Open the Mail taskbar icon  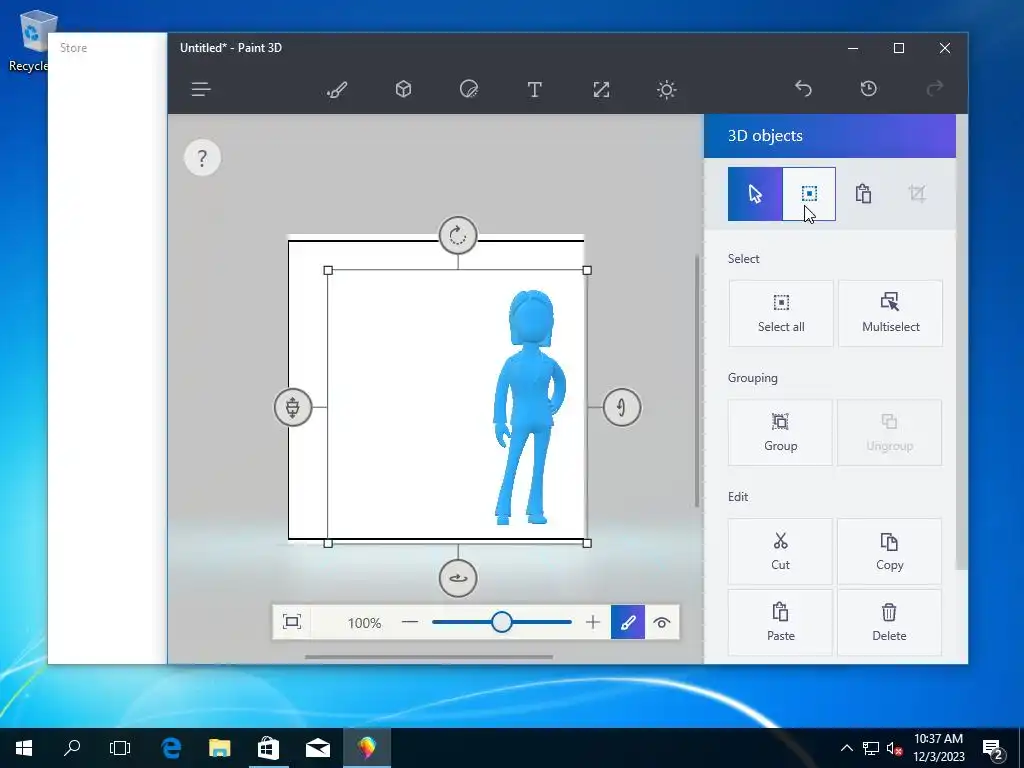(317, 748)
